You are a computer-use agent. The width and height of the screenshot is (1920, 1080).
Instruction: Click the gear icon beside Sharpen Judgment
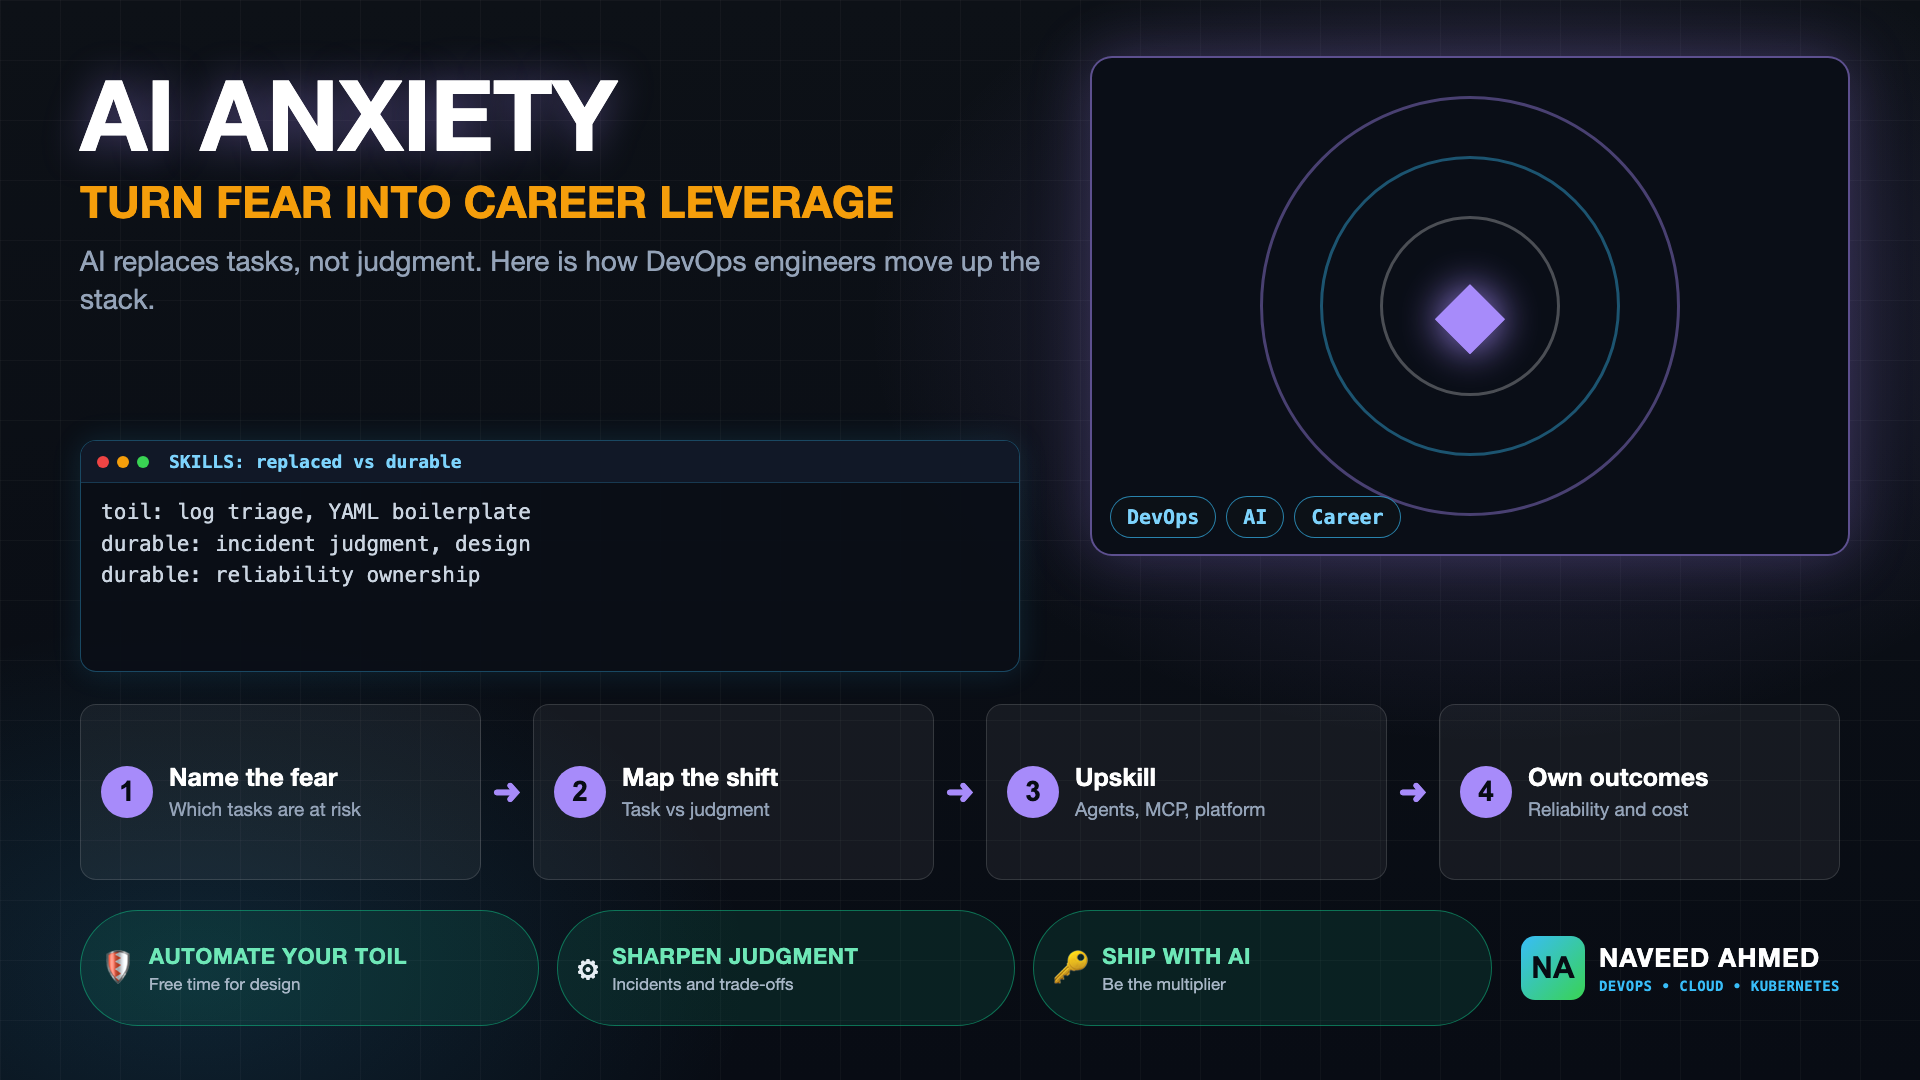click(x=588, y=969)
